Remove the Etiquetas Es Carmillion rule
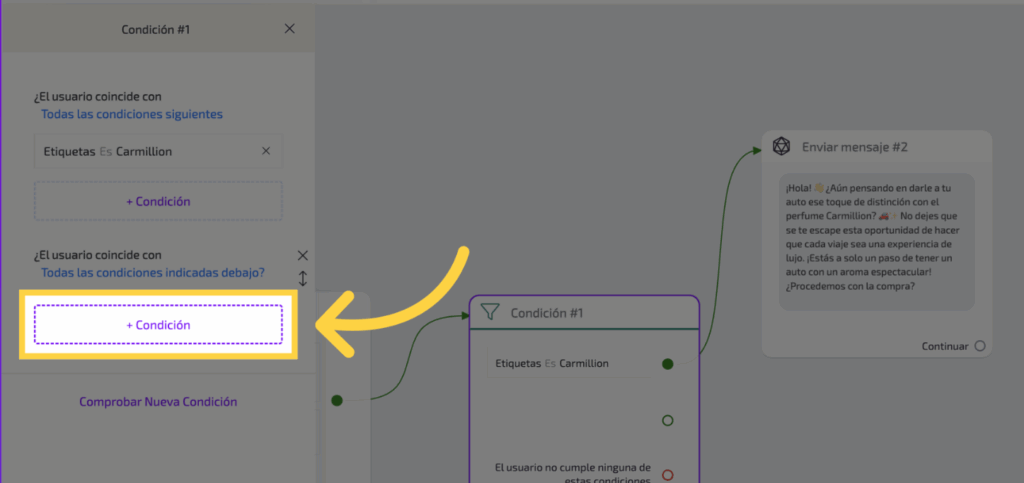1024x483 pixels. [266, 151]
